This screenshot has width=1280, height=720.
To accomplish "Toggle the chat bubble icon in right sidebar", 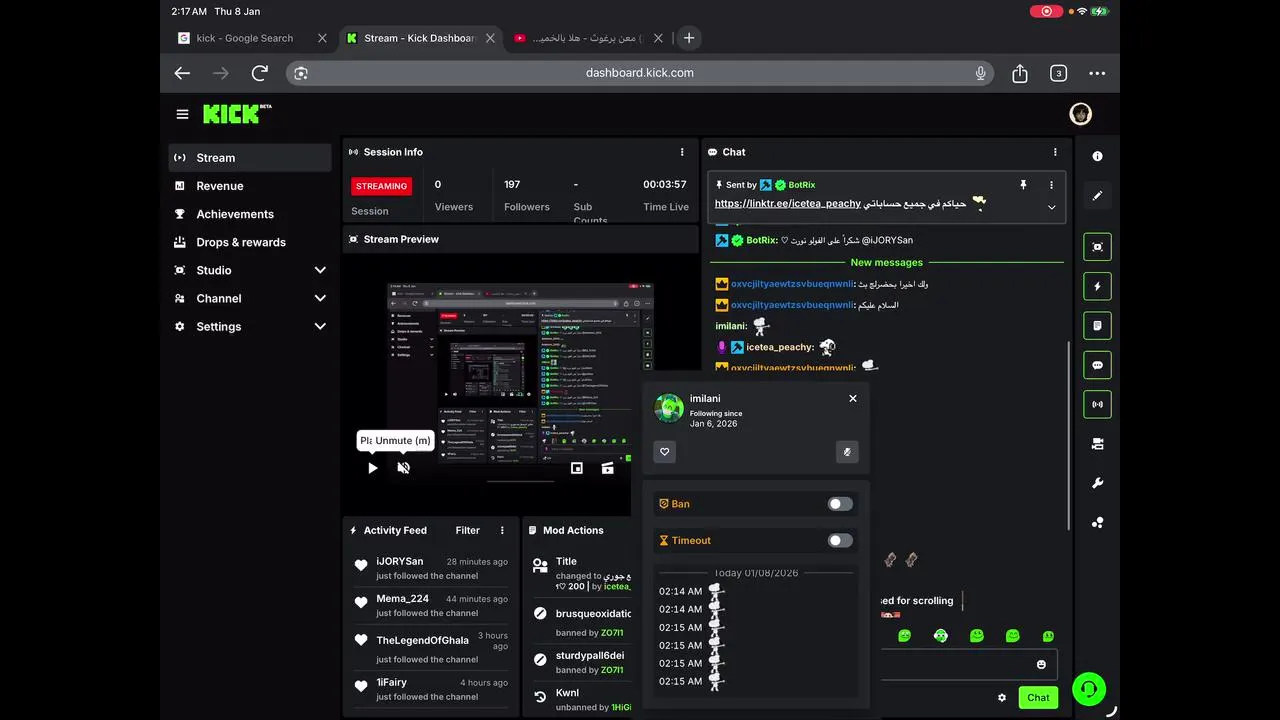I will tap(1097, 365).
